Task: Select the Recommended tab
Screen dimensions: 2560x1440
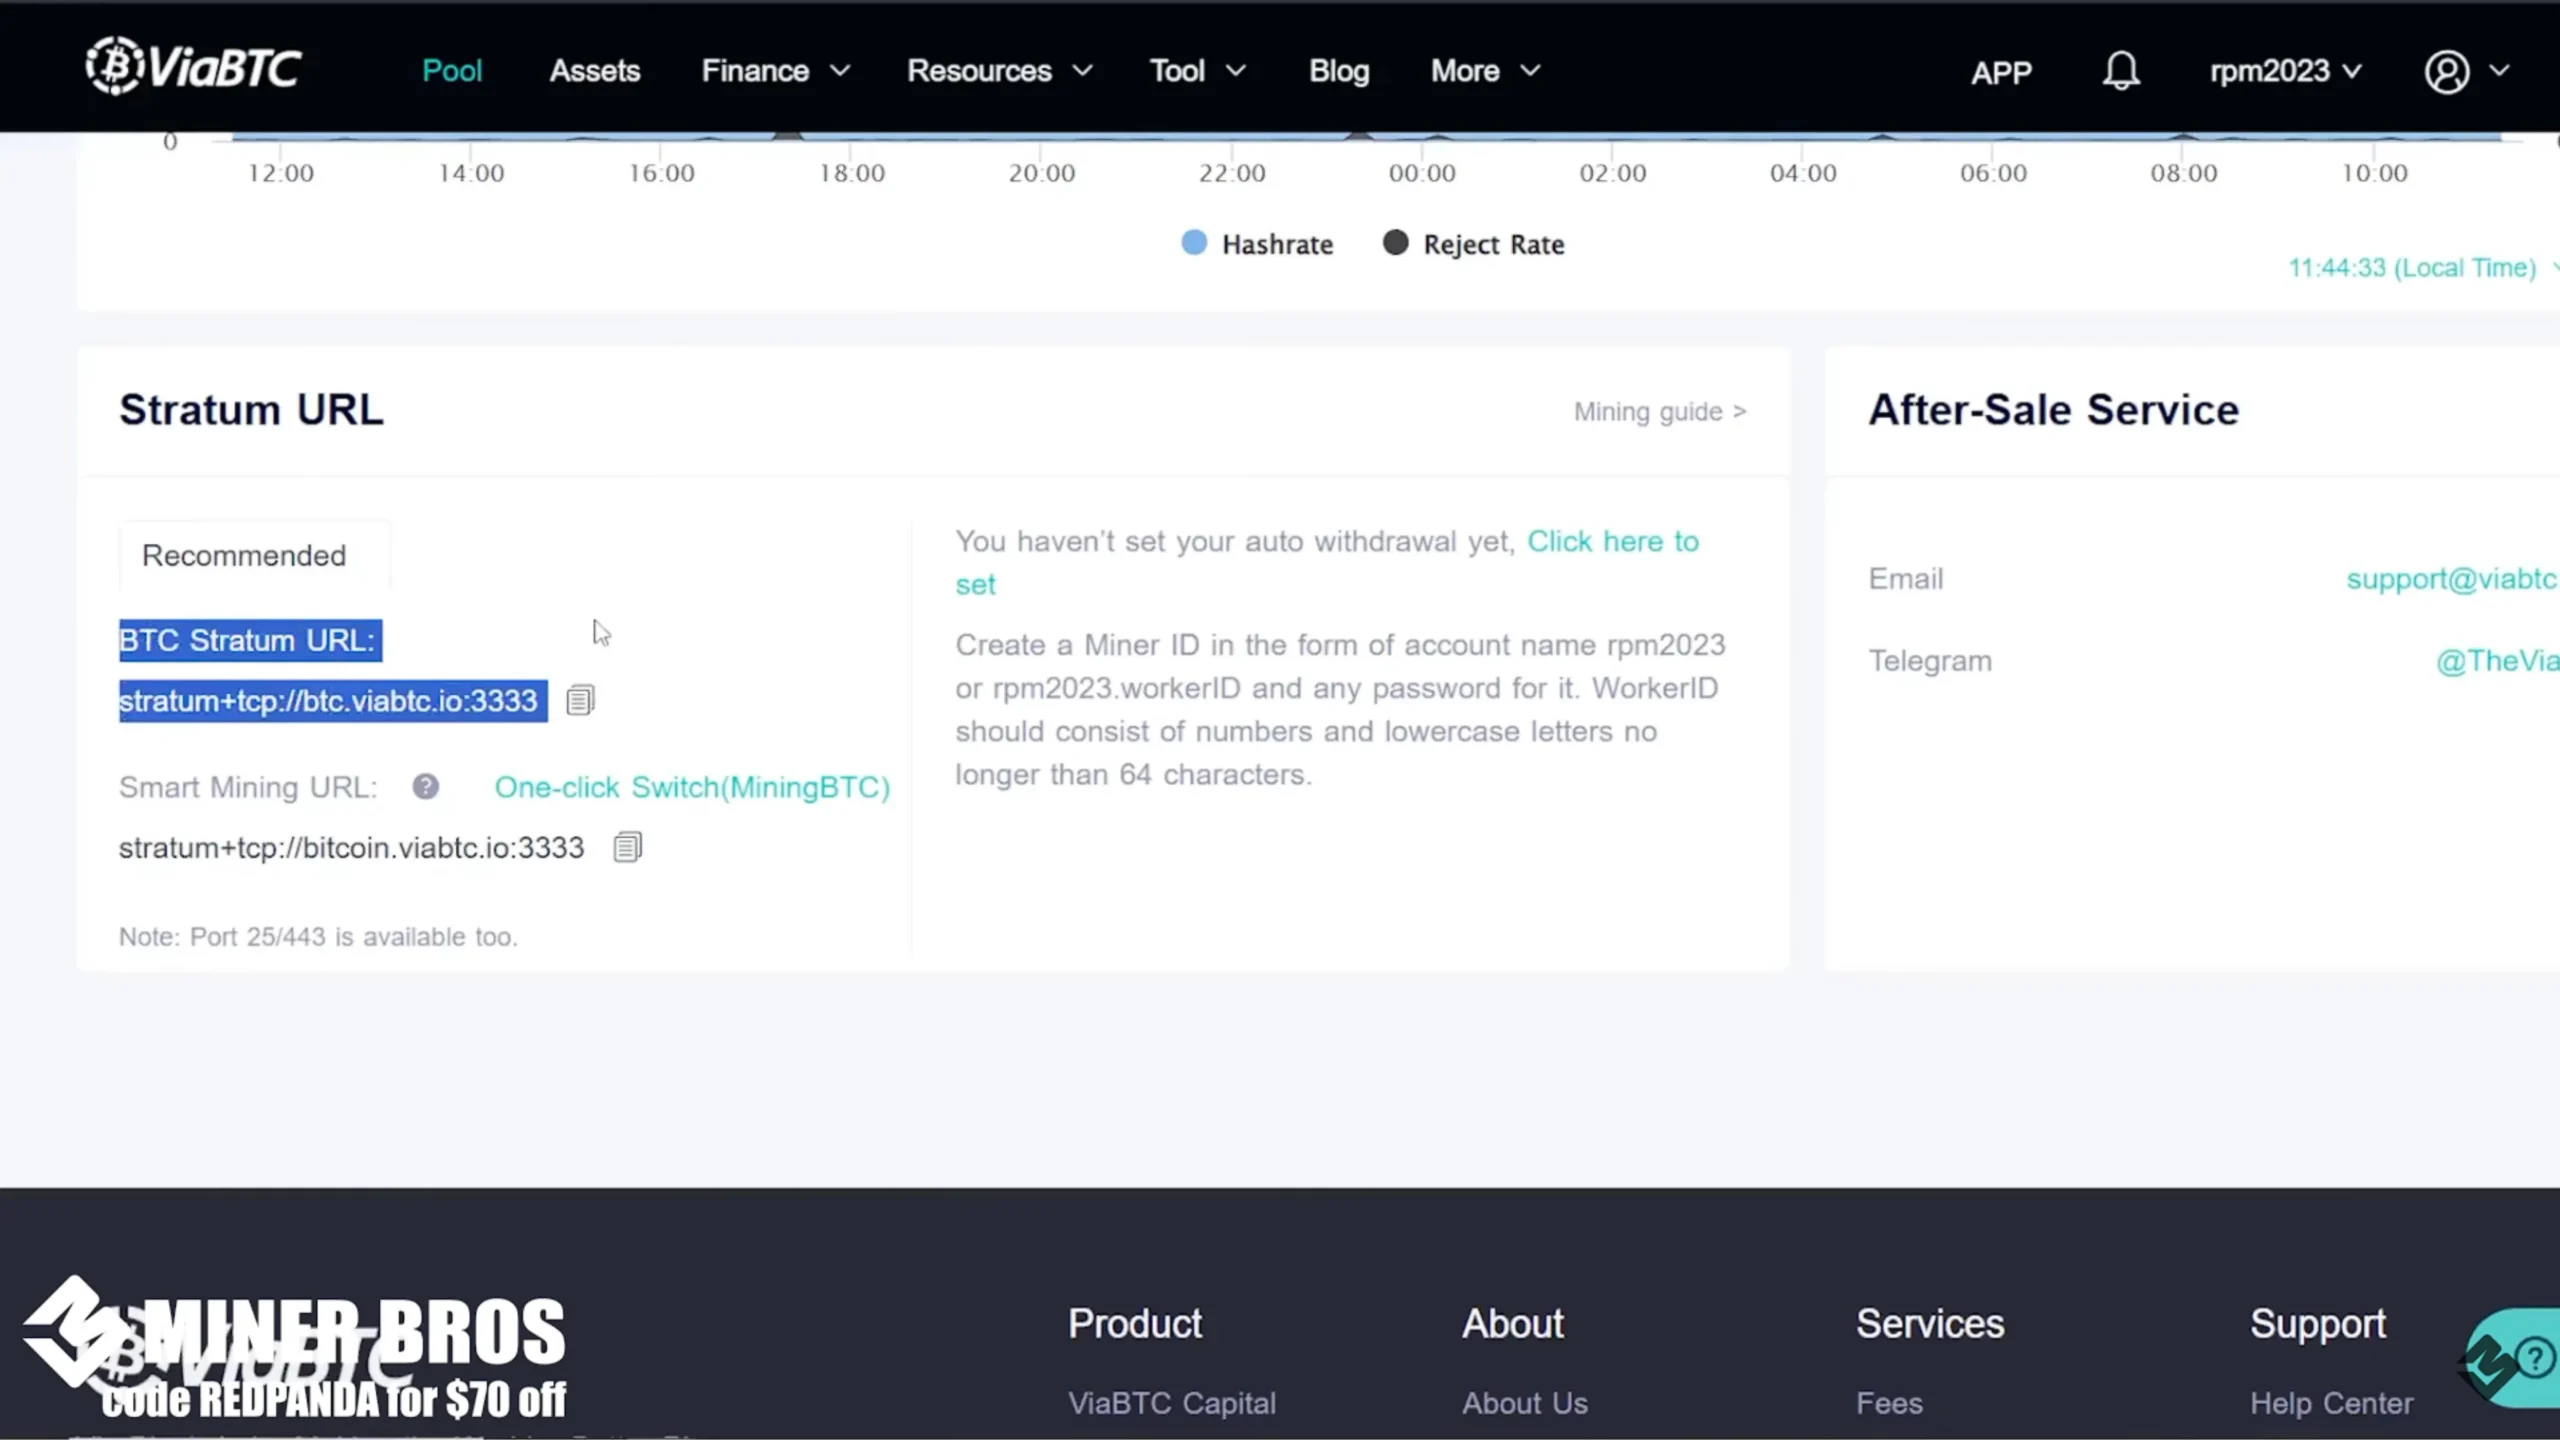Action: coord(254,555)
